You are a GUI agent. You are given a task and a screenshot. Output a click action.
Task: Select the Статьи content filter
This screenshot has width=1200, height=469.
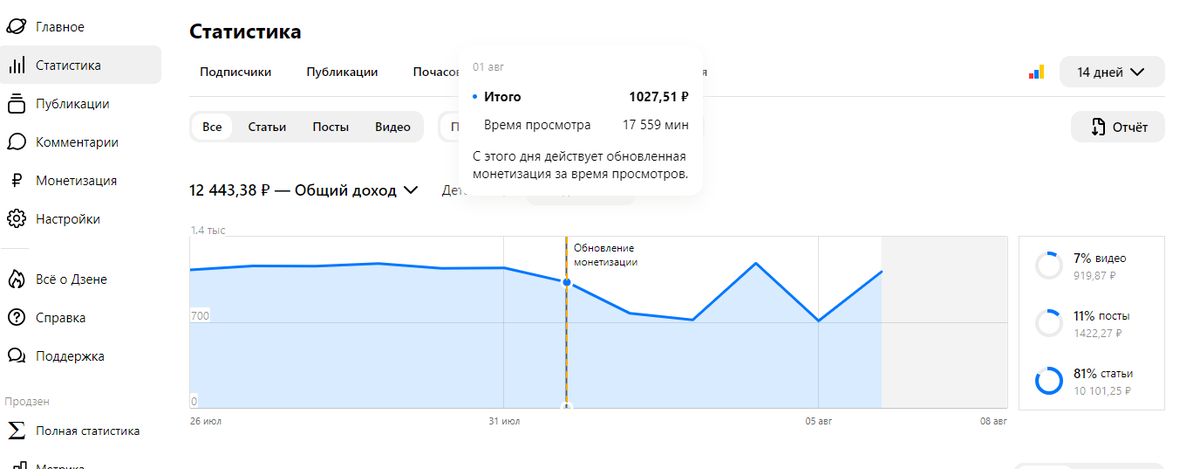coord(267,127)
